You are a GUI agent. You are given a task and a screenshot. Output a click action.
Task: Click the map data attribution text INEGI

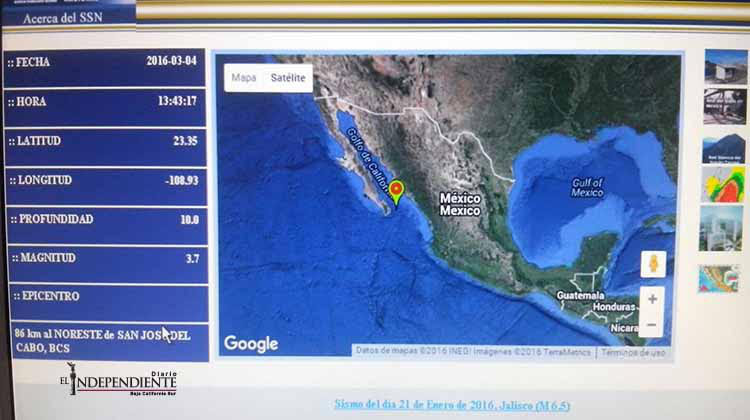click(x=459, y=351)
